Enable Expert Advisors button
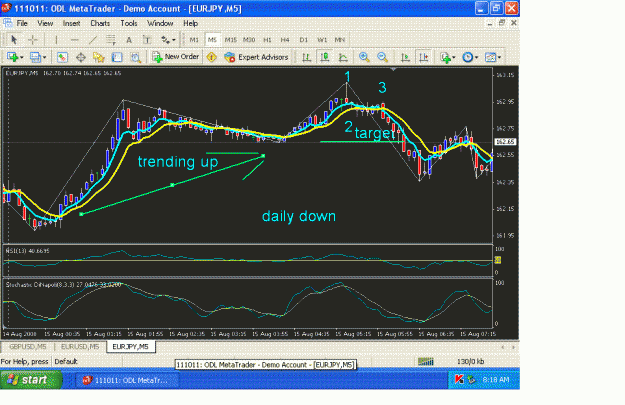The image size is (625, 405). click(256, 57)
